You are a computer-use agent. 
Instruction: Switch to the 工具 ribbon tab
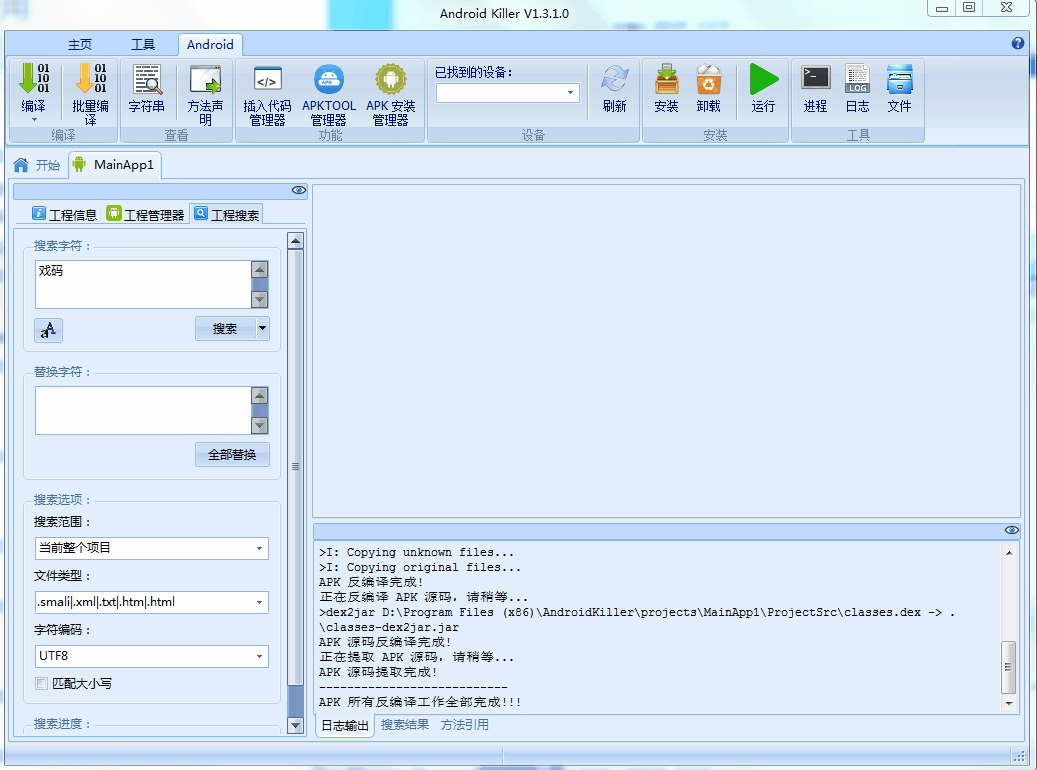click(143, 44)
